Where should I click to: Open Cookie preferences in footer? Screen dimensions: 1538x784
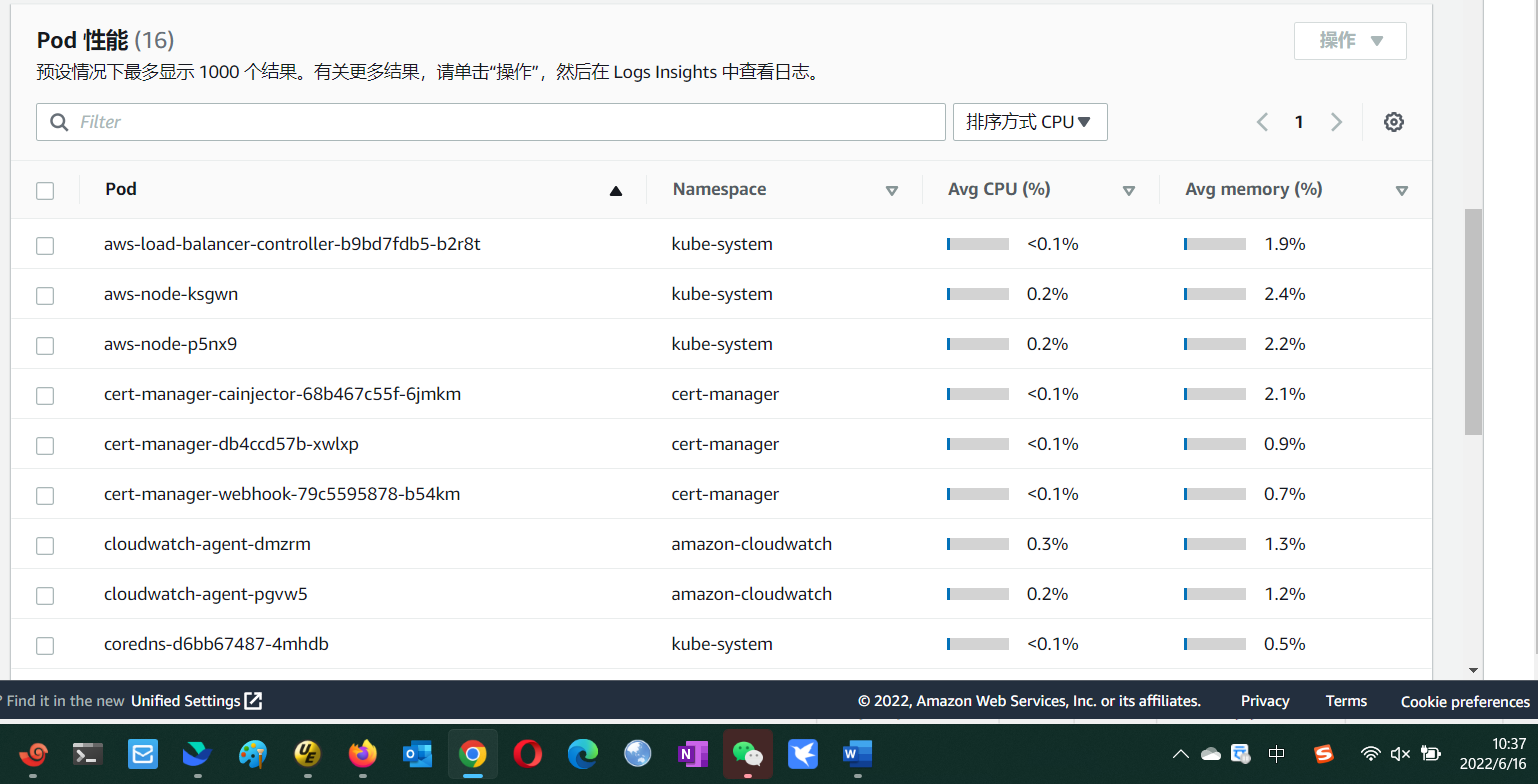[1465, 701]
